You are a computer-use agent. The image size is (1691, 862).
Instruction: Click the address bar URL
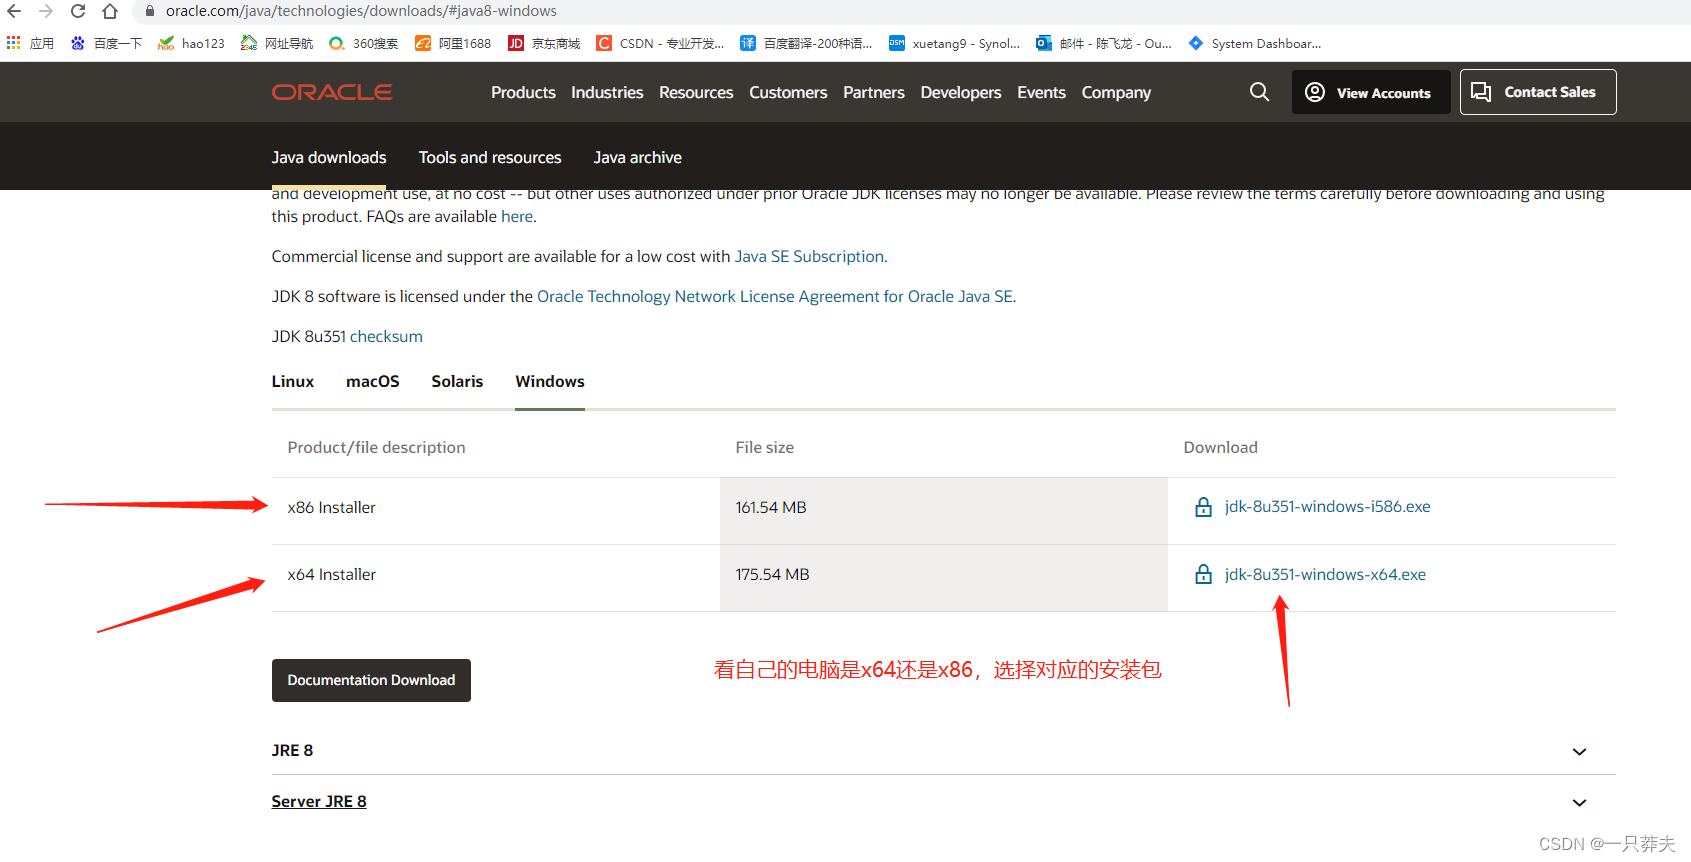point(361,11)
